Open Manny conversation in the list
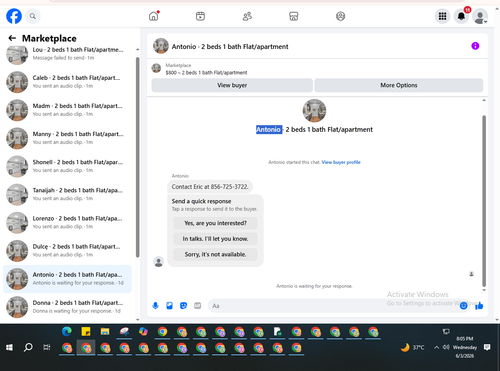500x371 pixels. point(68,138)
